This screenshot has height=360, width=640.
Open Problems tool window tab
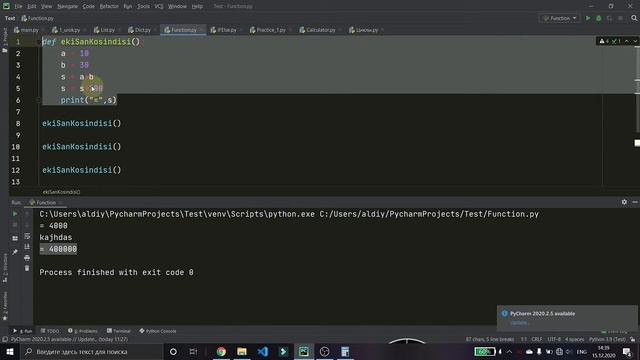pyautogui.click(x=83, y=331)
